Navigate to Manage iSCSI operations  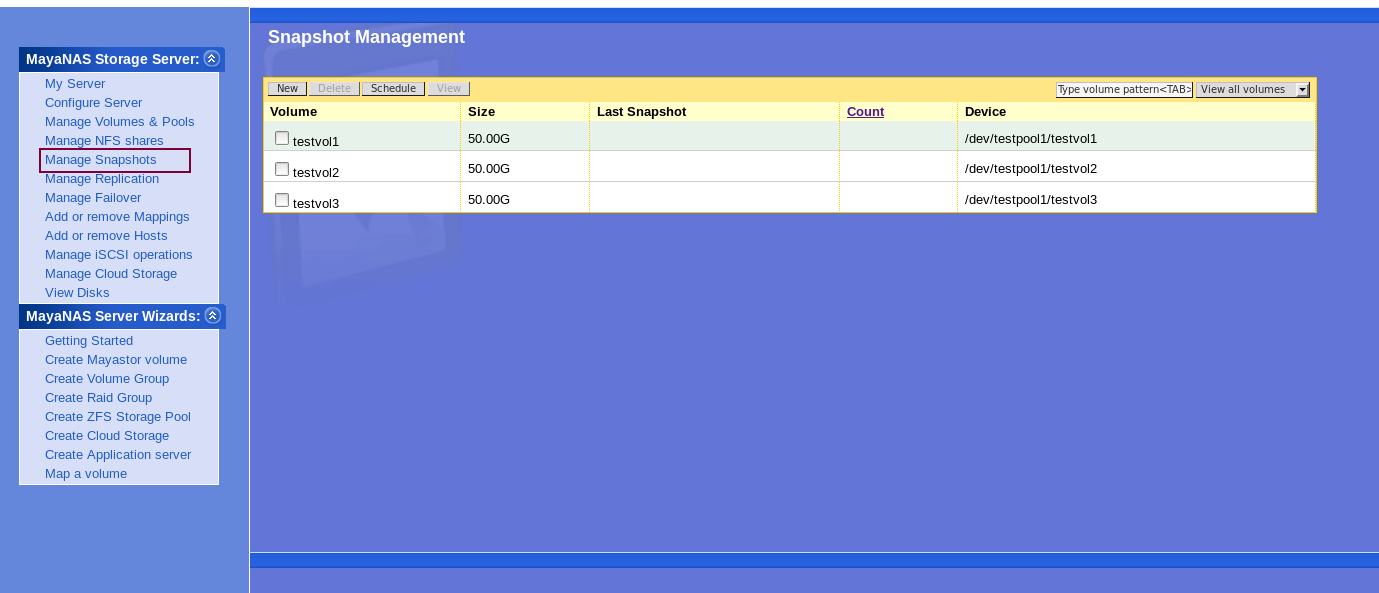tap(118, 255)
